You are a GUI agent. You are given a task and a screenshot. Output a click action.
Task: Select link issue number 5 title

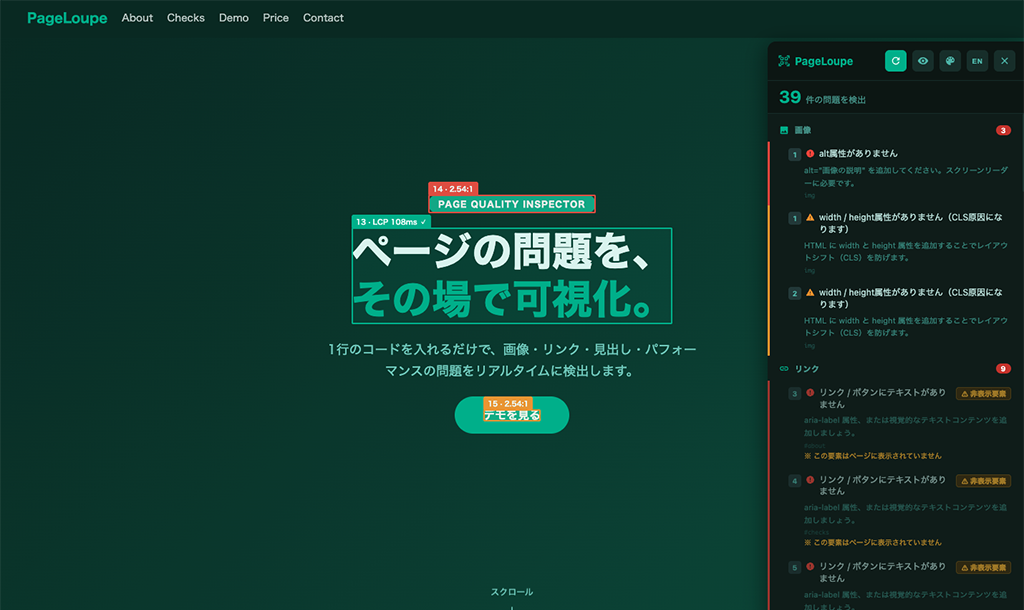point(882,572)
